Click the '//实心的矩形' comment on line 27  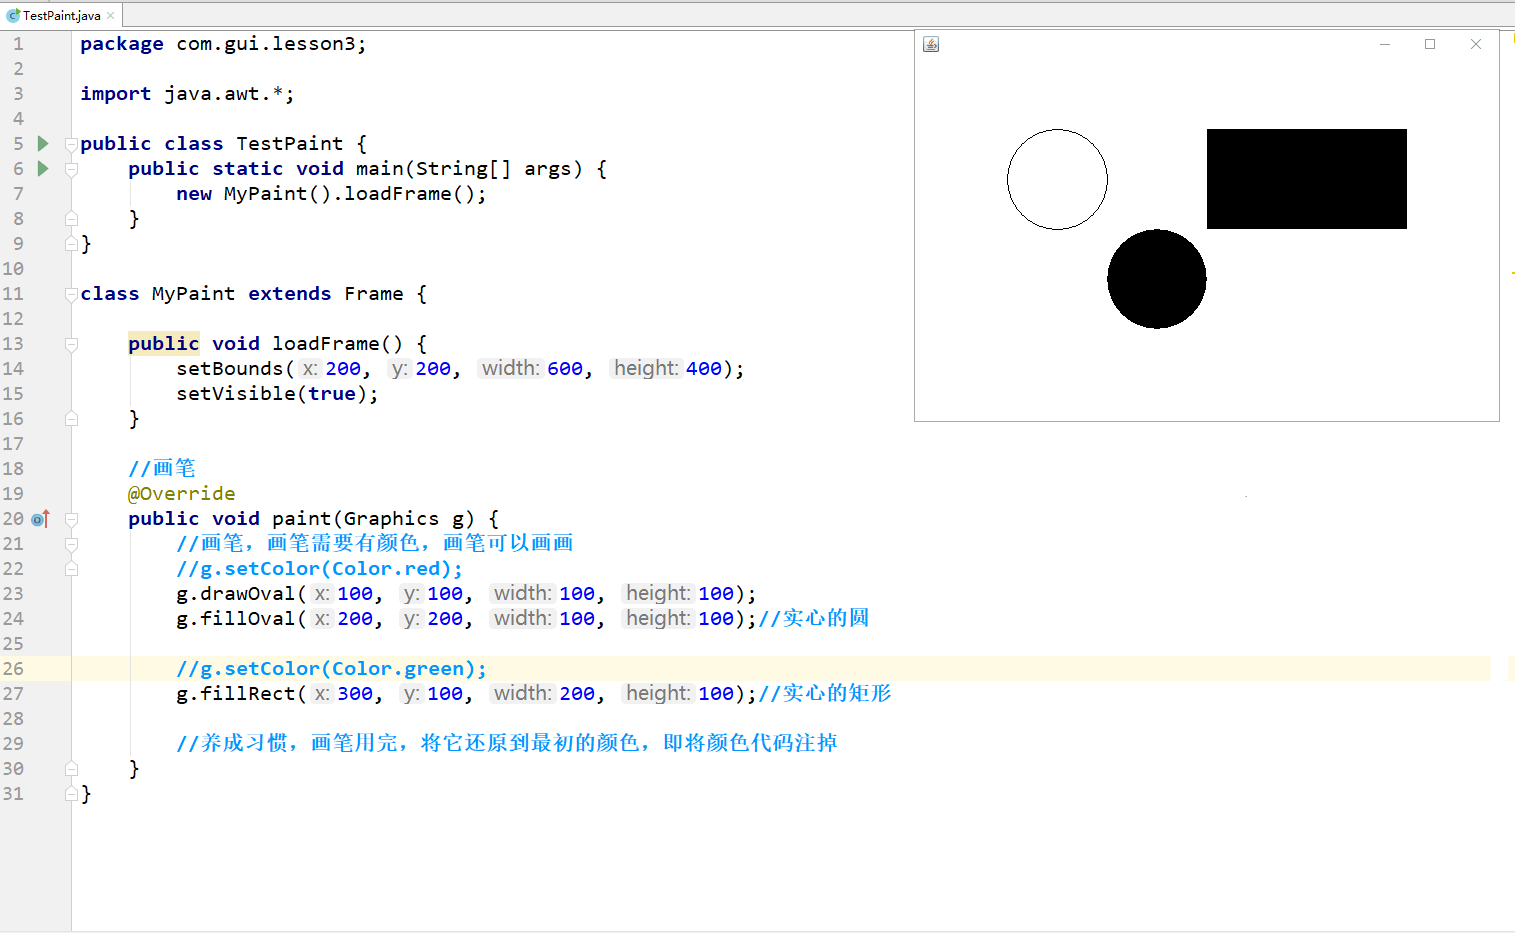(x=824, y=693)
